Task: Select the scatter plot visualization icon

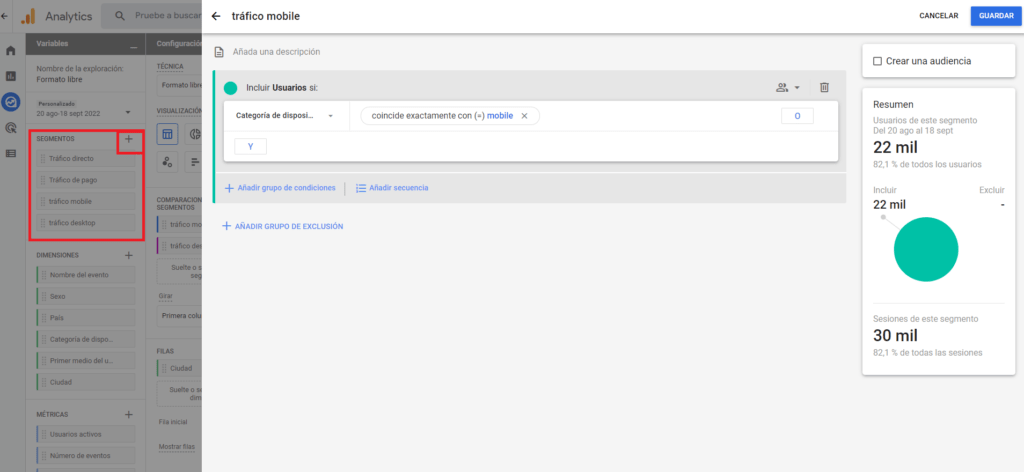Action: pos(168,162)
